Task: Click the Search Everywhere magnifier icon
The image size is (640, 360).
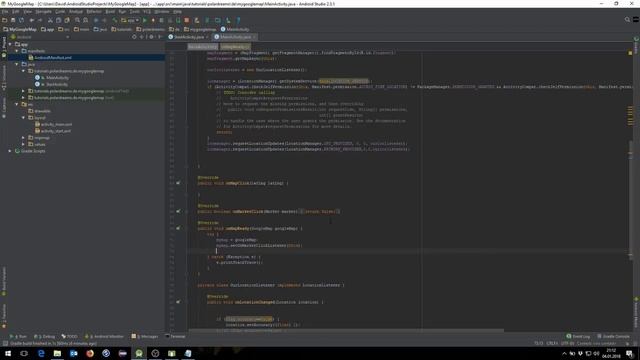Action: (x=627, y=20)
